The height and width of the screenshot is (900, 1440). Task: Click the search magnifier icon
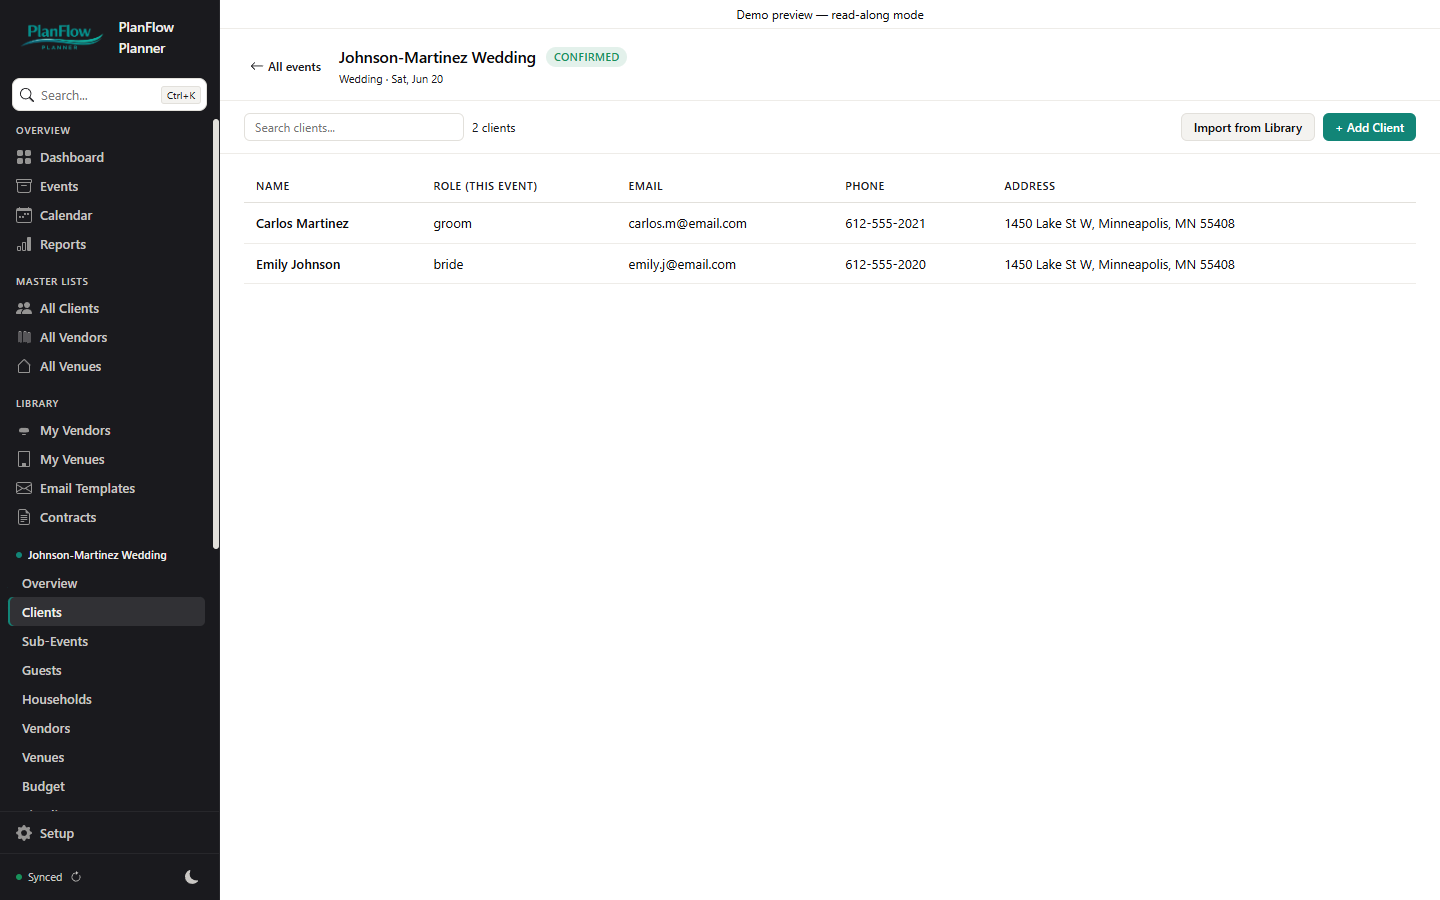pos(27,95)
